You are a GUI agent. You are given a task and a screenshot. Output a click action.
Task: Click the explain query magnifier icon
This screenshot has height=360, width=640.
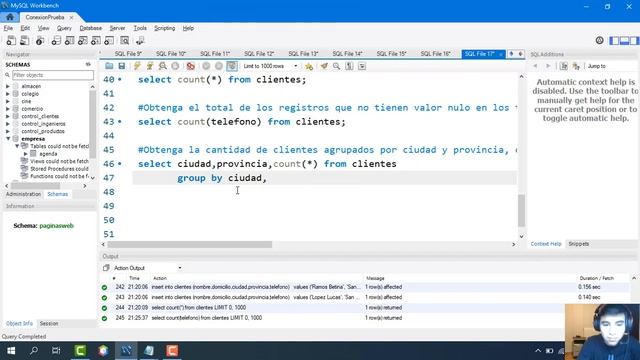(x=162, y=66)
